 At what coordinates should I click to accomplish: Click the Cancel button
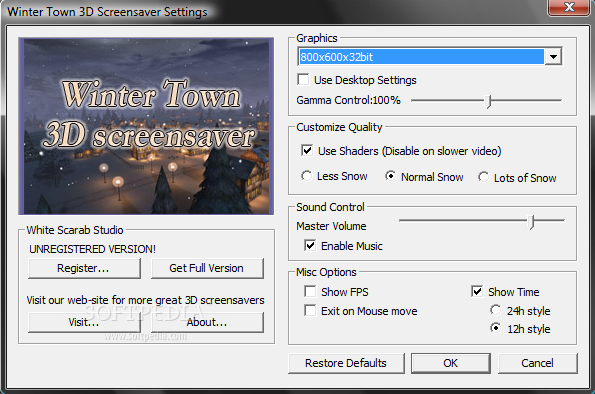[x=537, y=363]
